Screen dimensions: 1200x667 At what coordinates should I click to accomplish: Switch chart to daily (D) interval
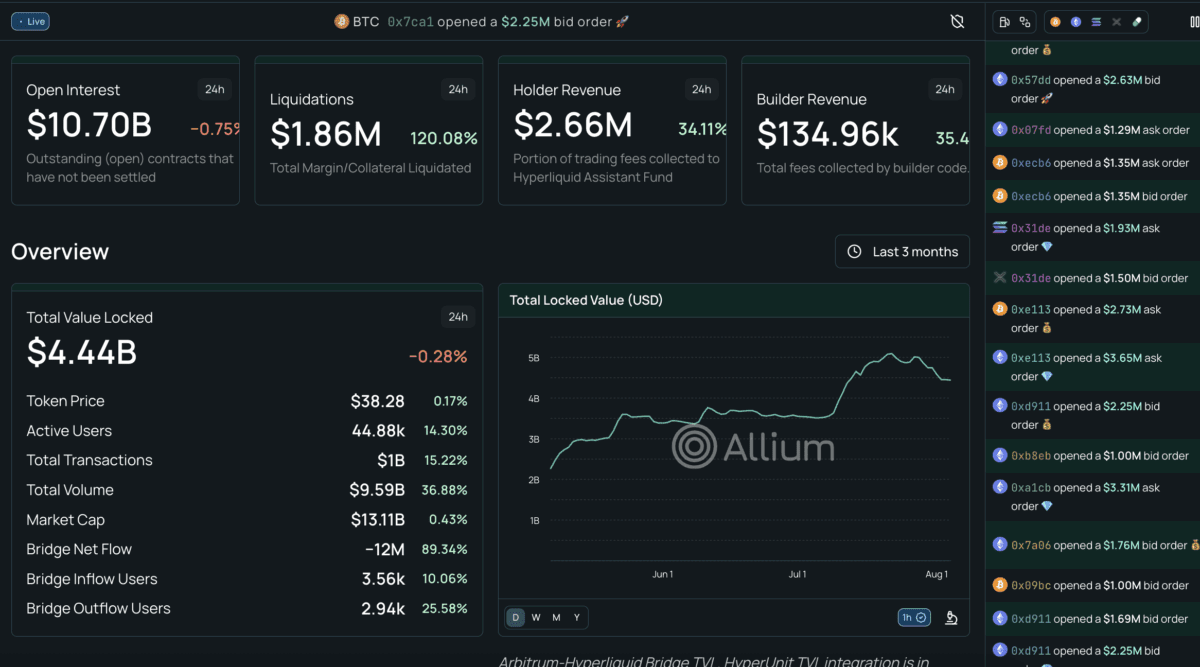[516, 618]
